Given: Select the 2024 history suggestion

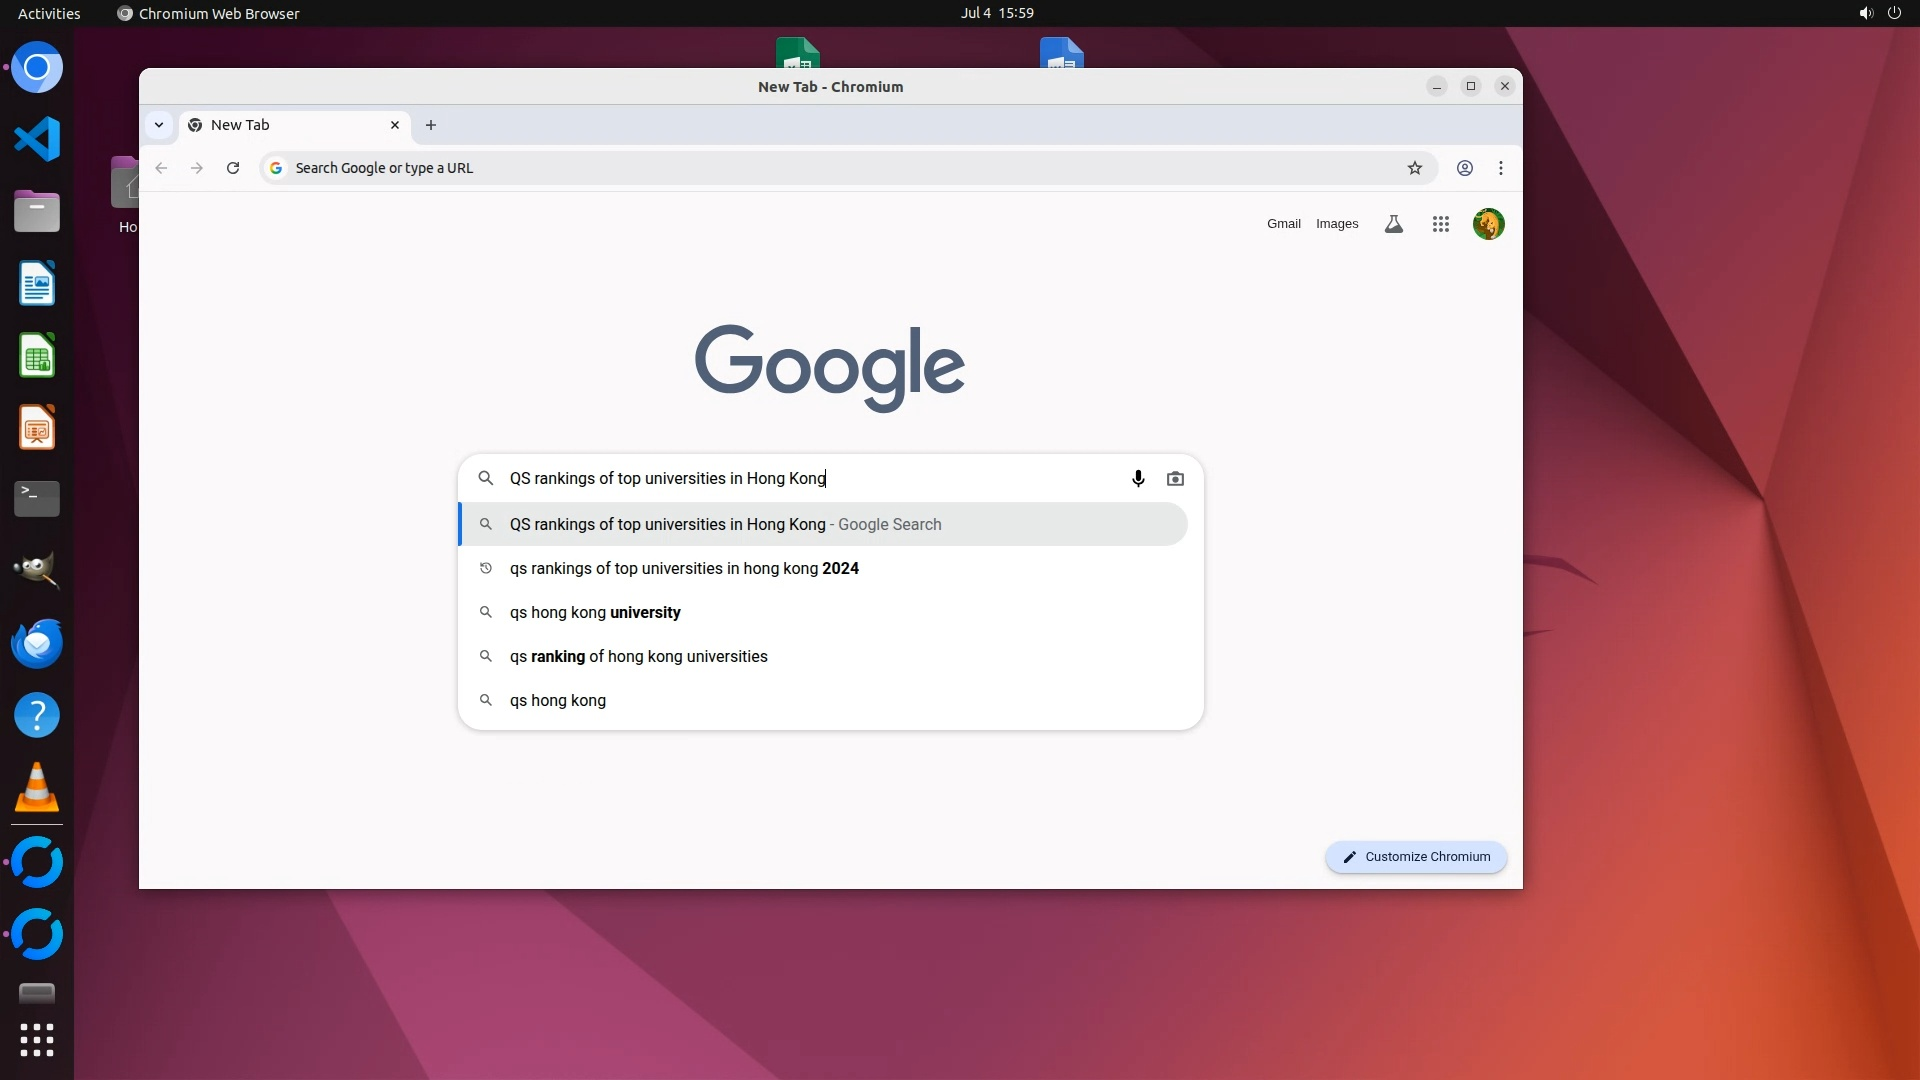Looking at the screenshot, I should click(684, 568).
